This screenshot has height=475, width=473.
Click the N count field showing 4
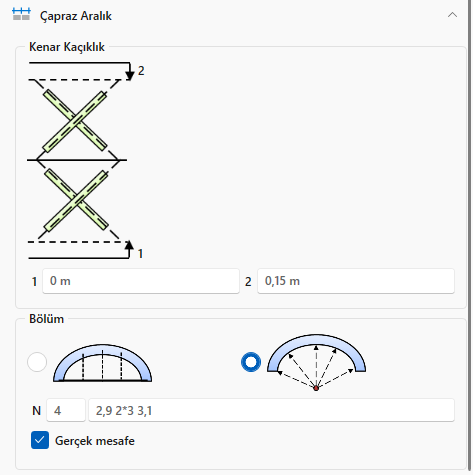(x=66, y=410)
